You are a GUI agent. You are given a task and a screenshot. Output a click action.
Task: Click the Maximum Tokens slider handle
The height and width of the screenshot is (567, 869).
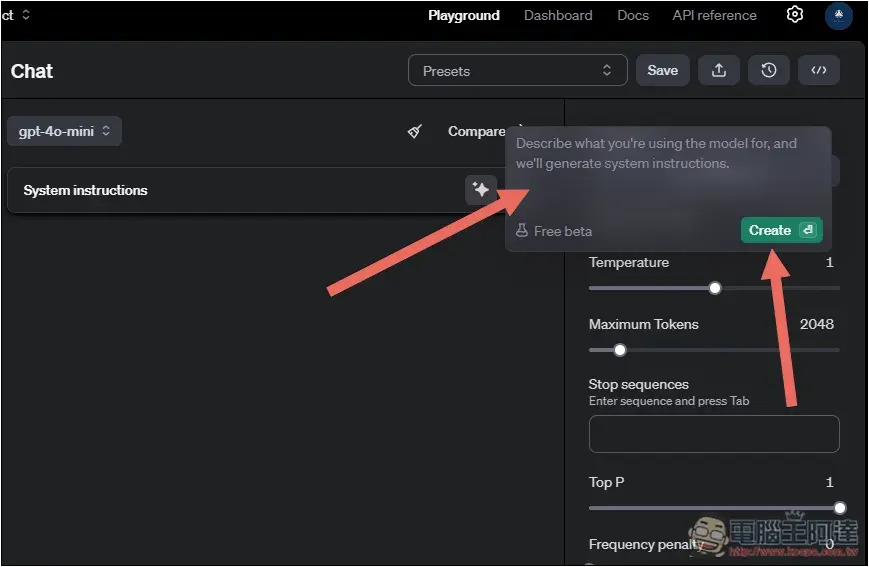pos(620,350)
